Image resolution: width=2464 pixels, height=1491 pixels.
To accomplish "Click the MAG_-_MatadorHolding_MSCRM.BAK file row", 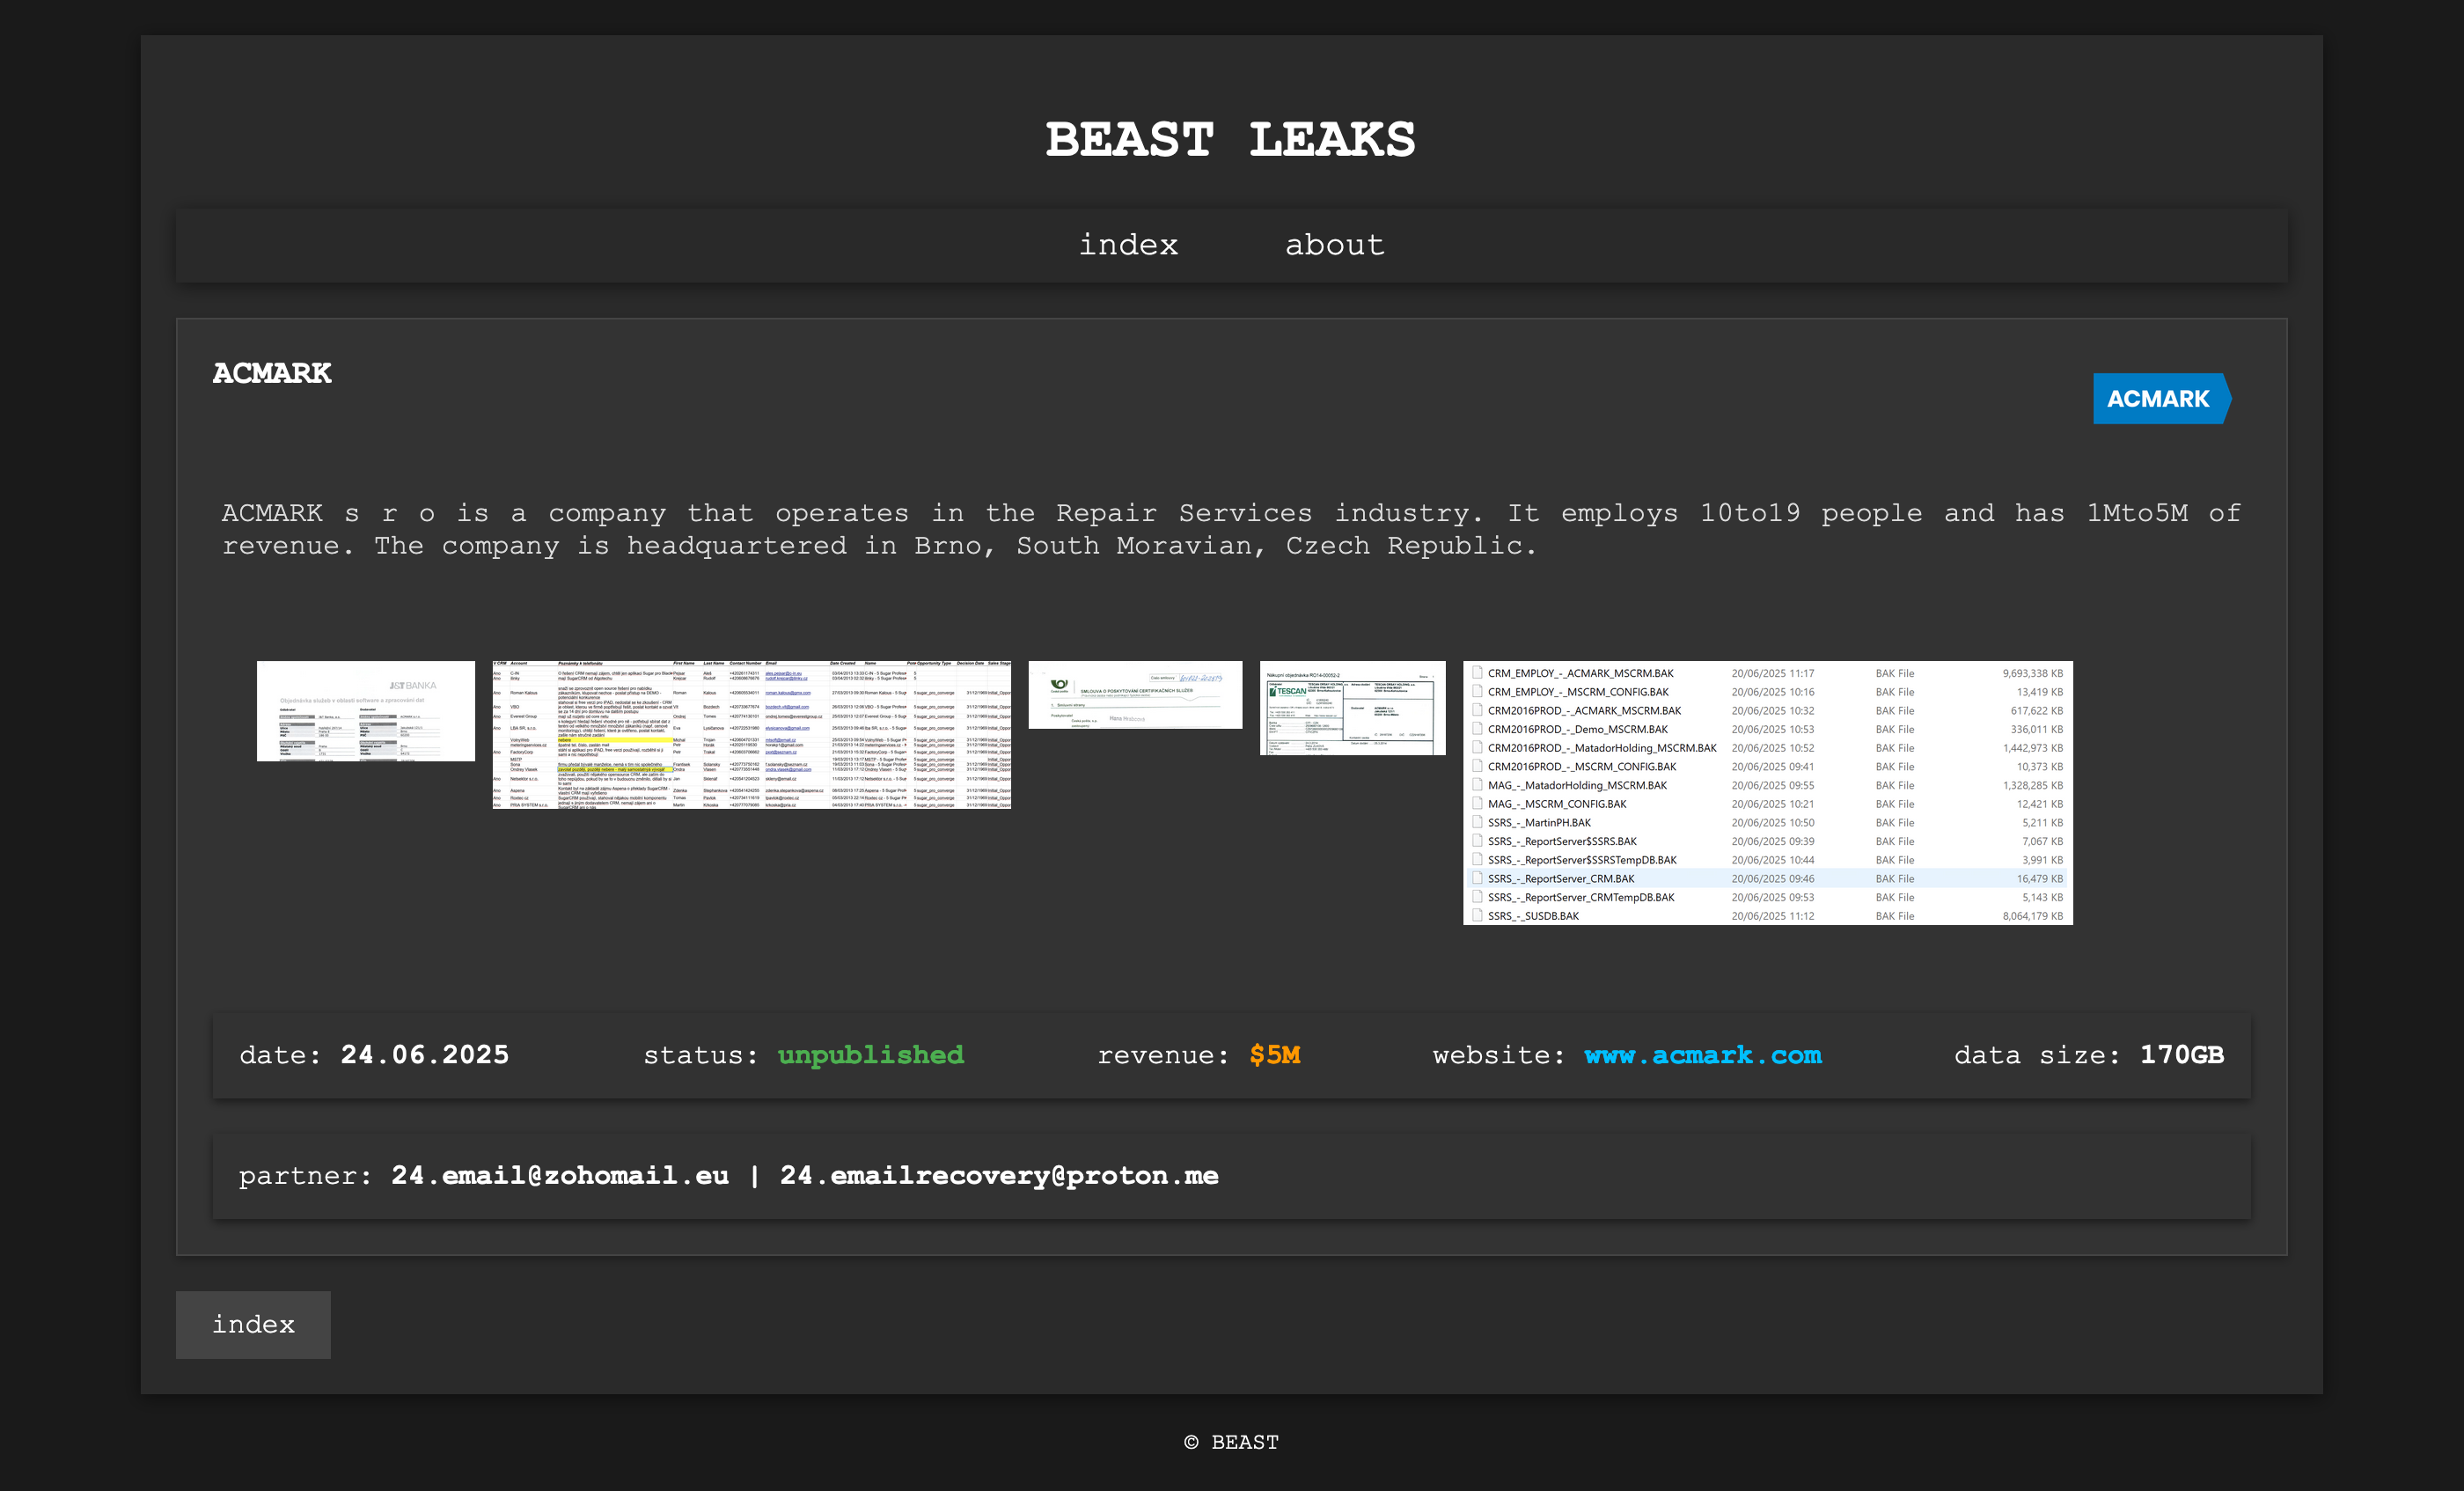I will pyautogui.click(x=1767, y=785).
